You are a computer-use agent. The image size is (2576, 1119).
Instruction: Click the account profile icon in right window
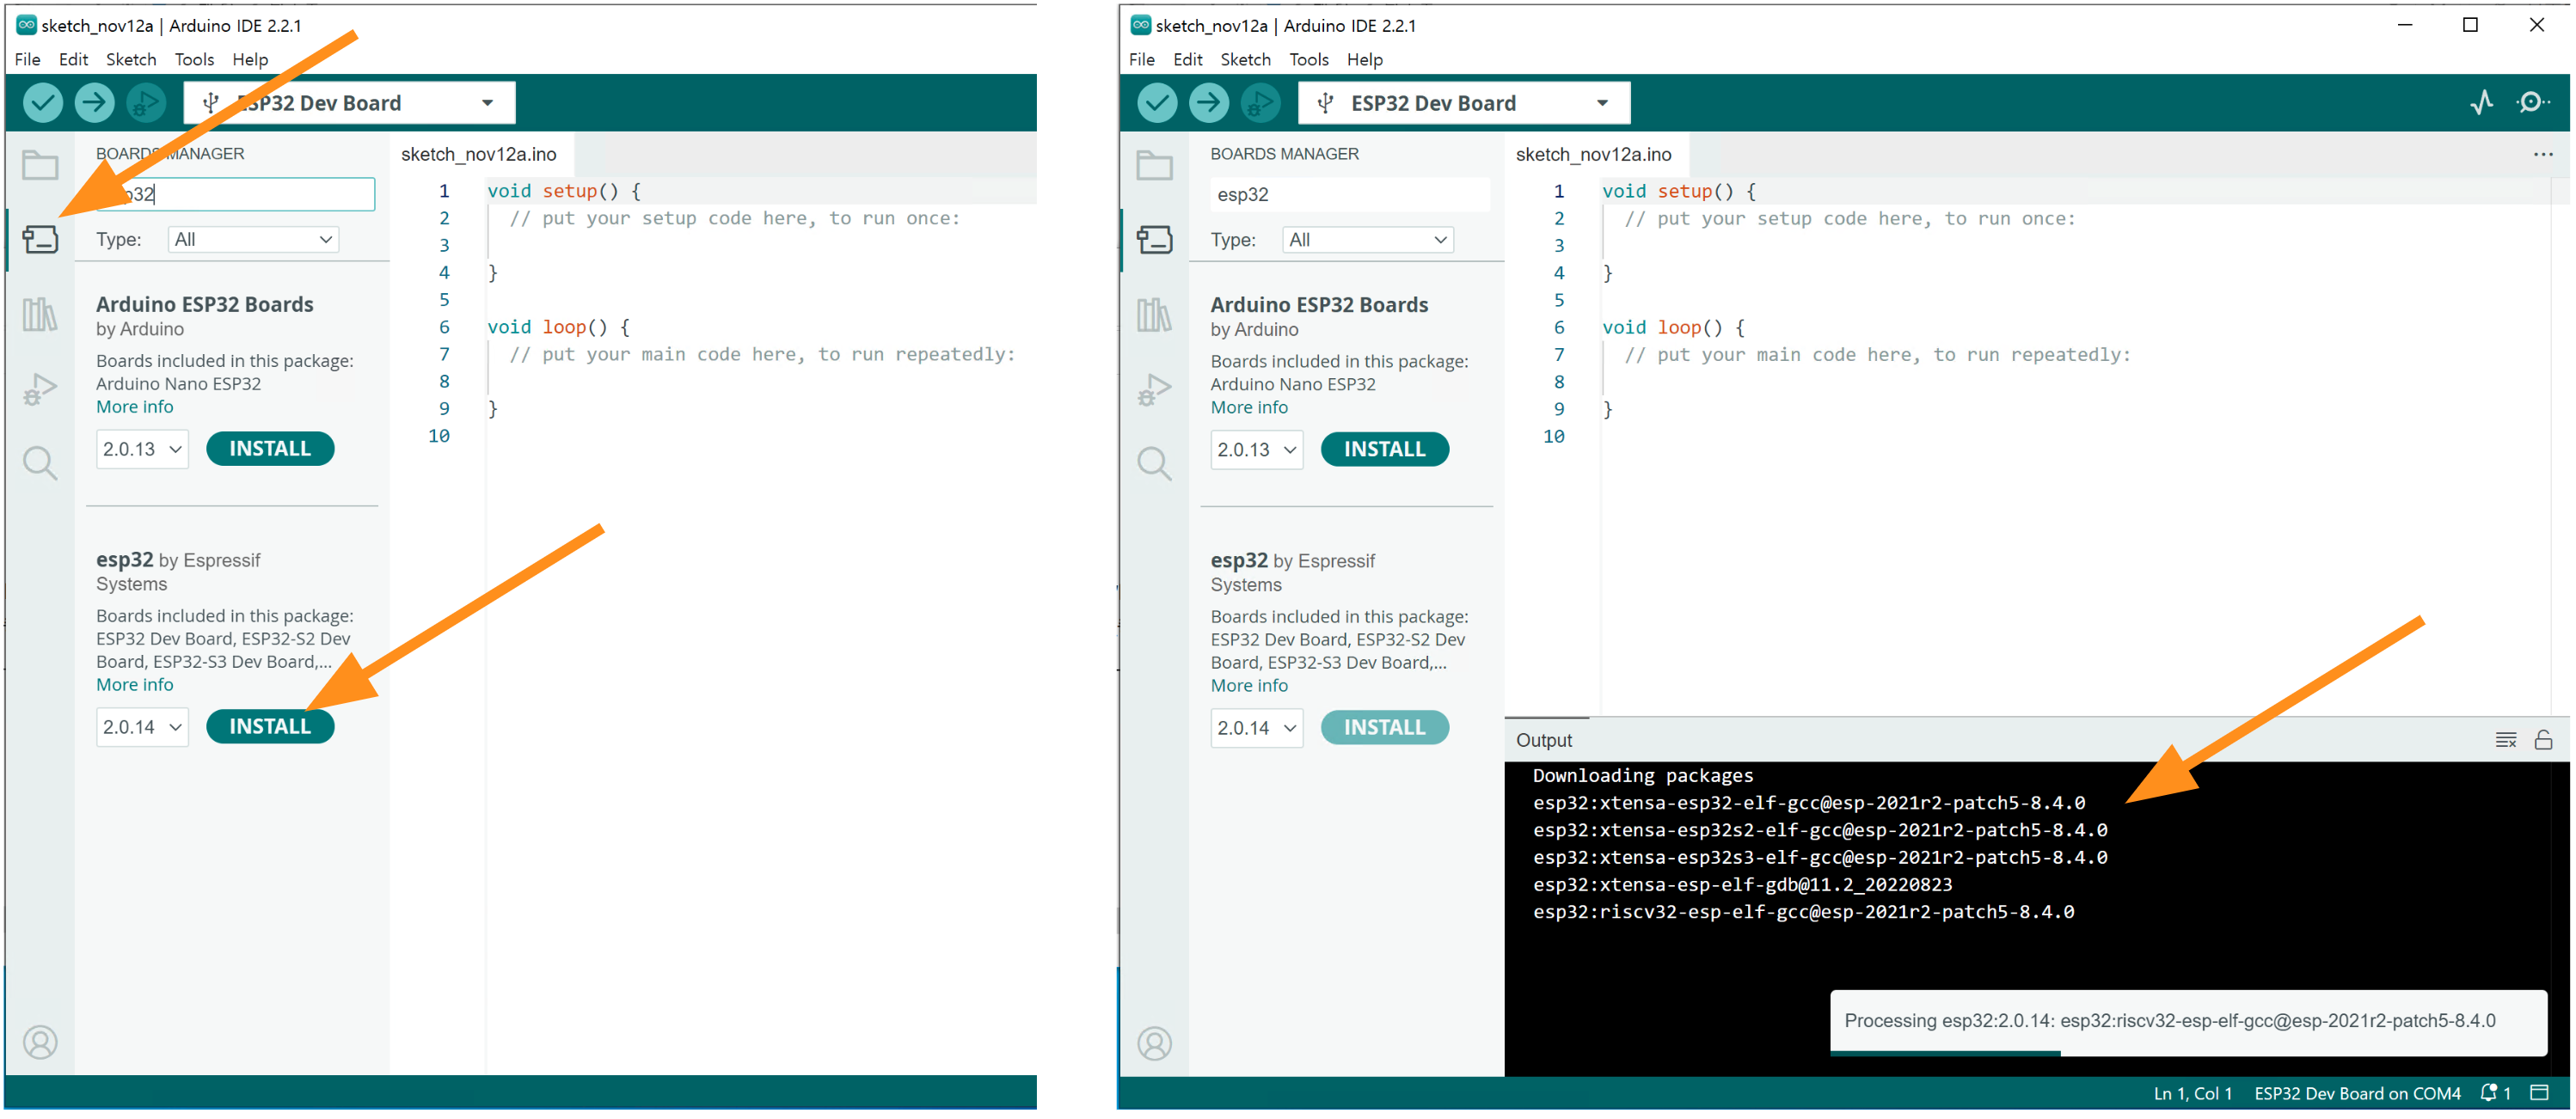[x=1154, y=1043]
